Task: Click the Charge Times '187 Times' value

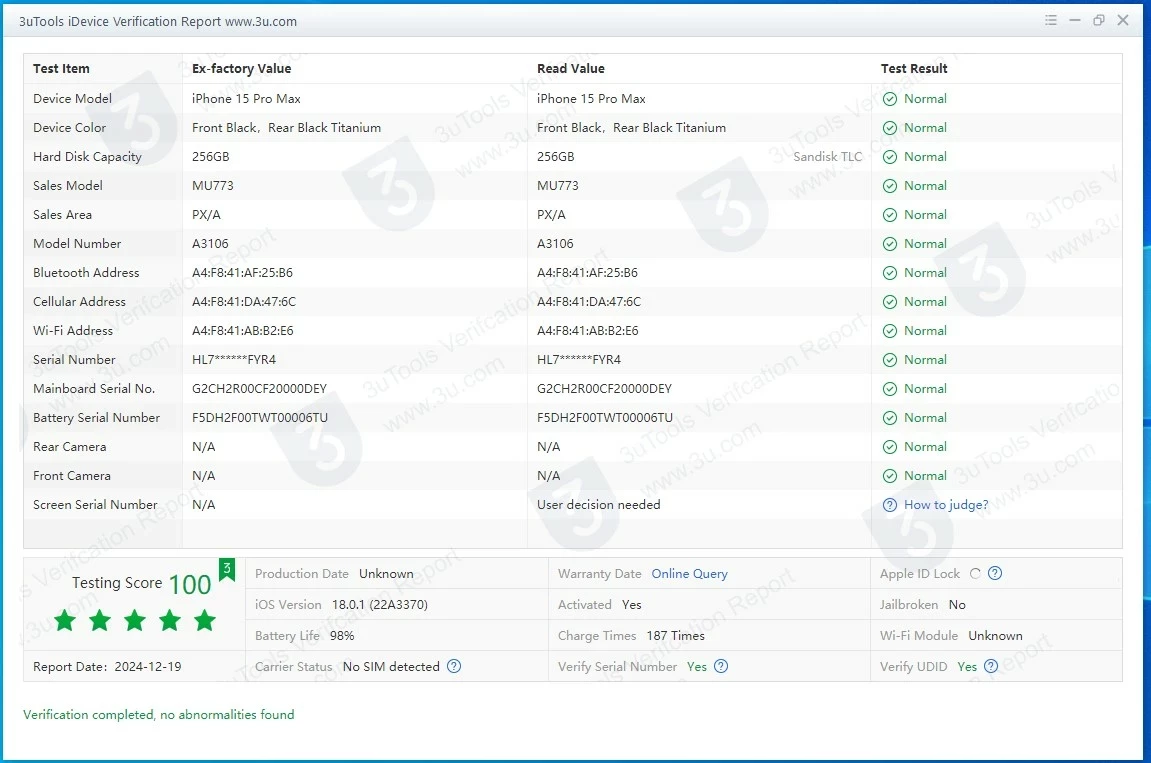Action: pos(675,635)
